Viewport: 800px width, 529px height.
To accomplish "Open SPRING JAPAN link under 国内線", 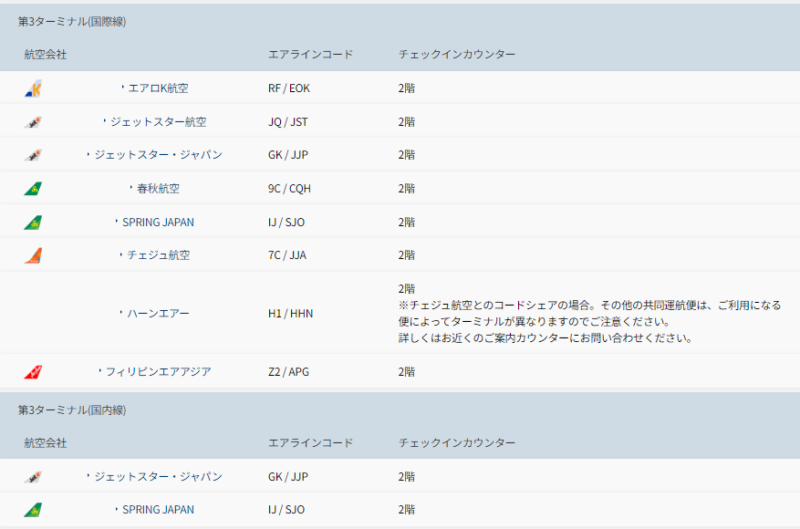I will (x=158, y=510).
